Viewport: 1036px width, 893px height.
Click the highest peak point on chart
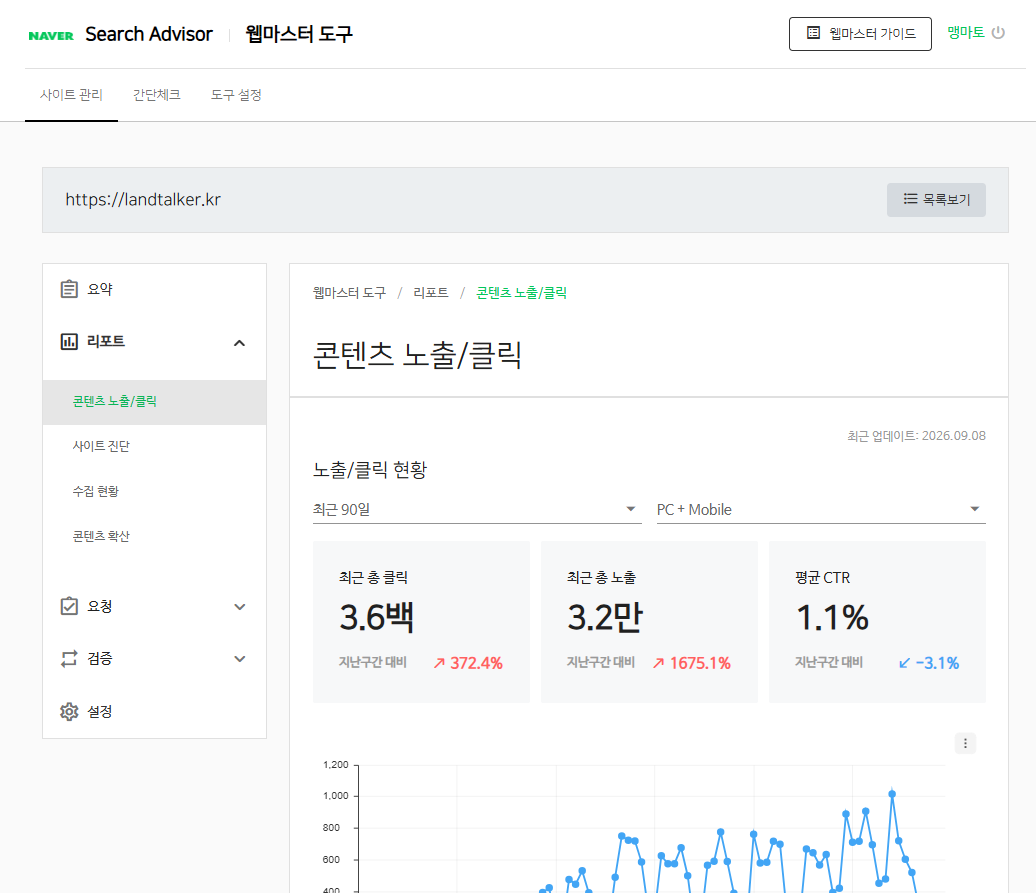point(892,794)
